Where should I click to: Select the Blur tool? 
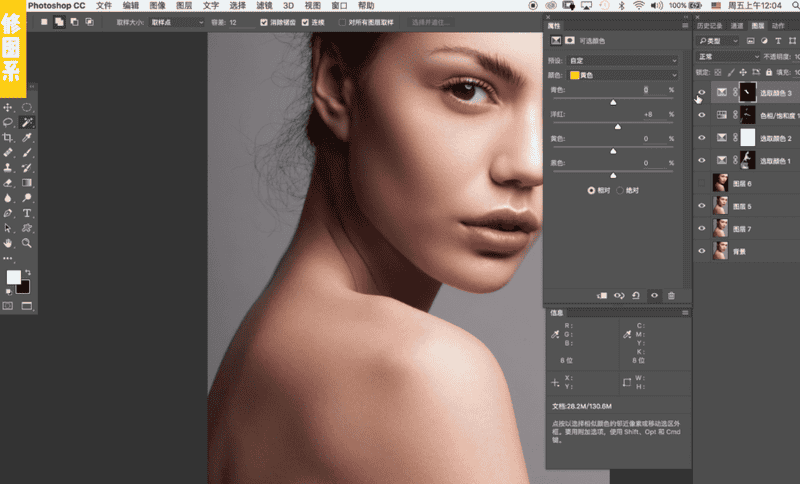click(x=8, y=198)
